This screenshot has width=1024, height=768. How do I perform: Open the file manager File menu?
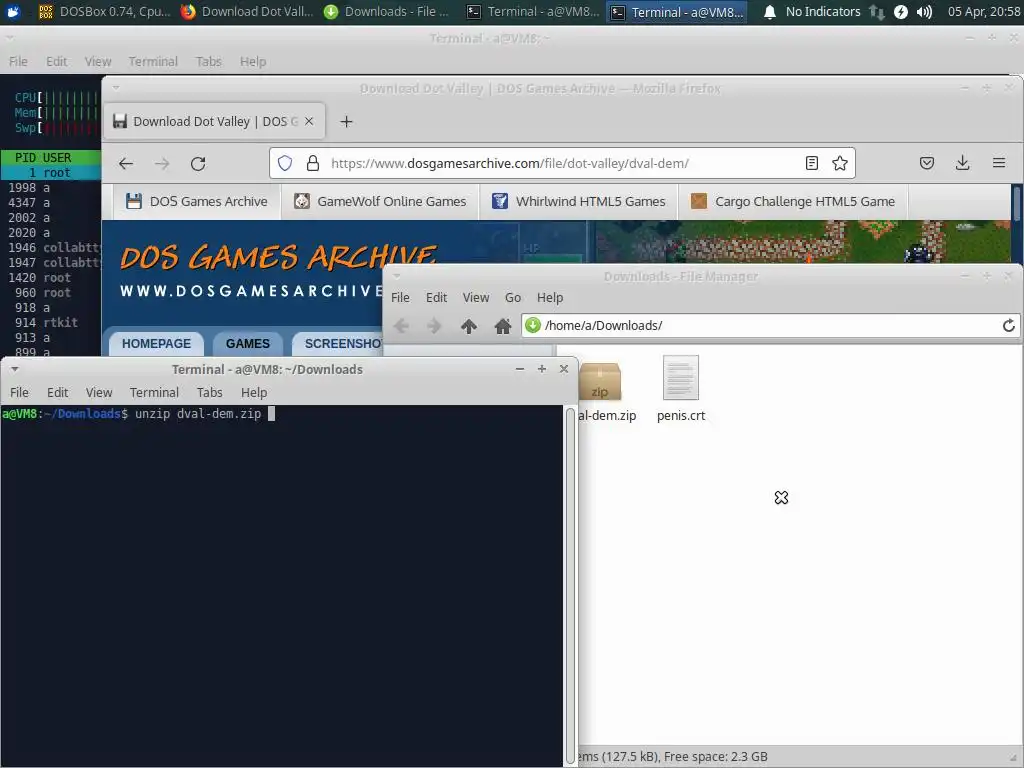click(x=400, y=298)
